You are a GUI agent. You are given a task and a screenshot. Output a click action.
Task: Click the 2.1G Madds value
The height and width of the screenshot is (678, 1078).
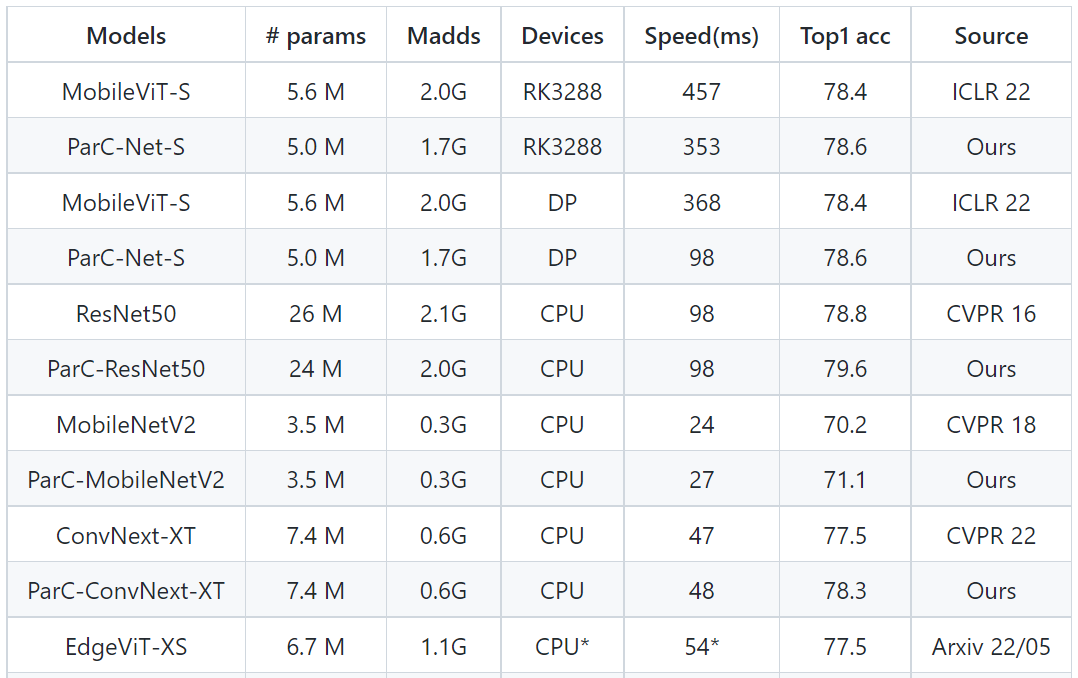tap(444, 314)
